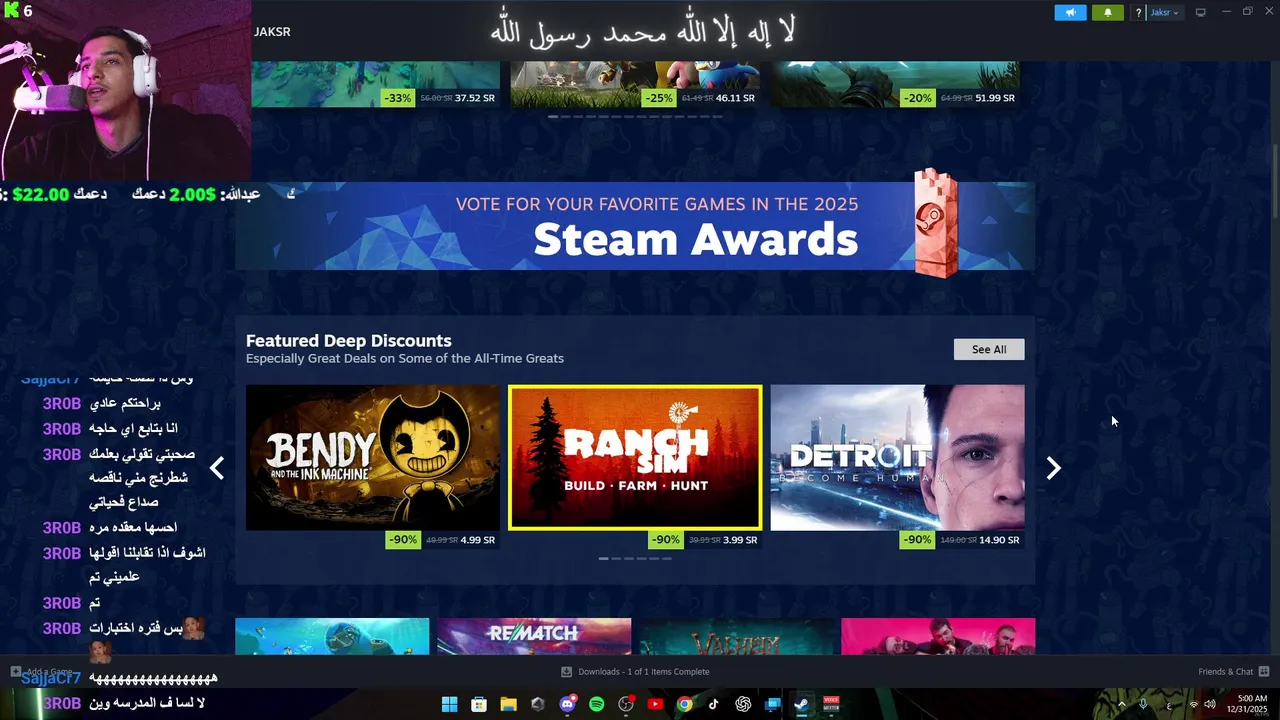Screen dimensions: 1280x720
Task: Open ChatGPT from the taskbar
Action: [743, 704]
